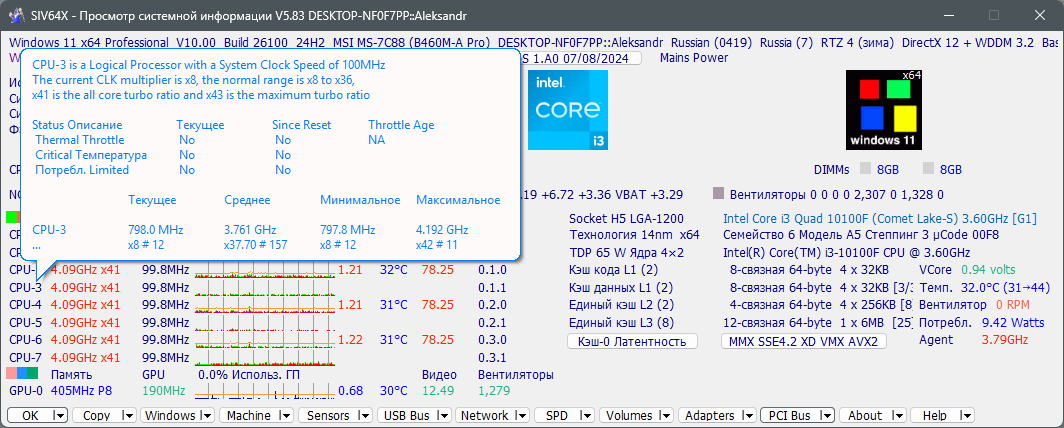Open the Volumes button dropdown arrow
This screenshot has height=428, width=1064.
[665, 416]
